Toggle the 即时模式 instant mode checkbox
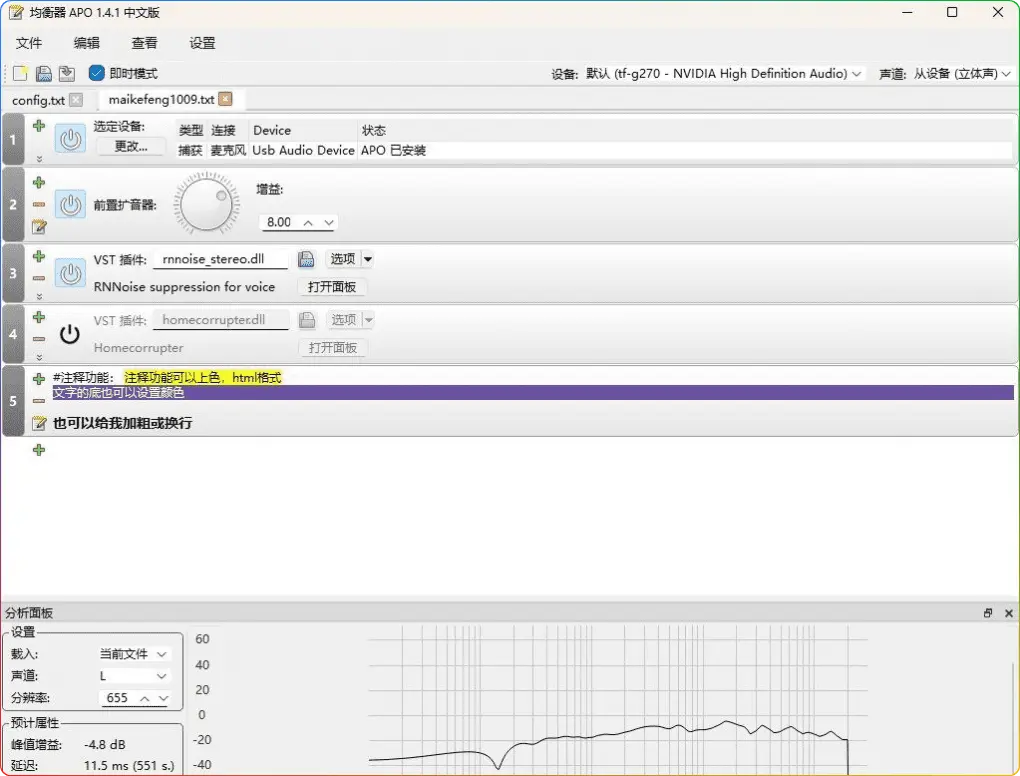Screen dimensions: 1020x776 [x=97, y=73]
